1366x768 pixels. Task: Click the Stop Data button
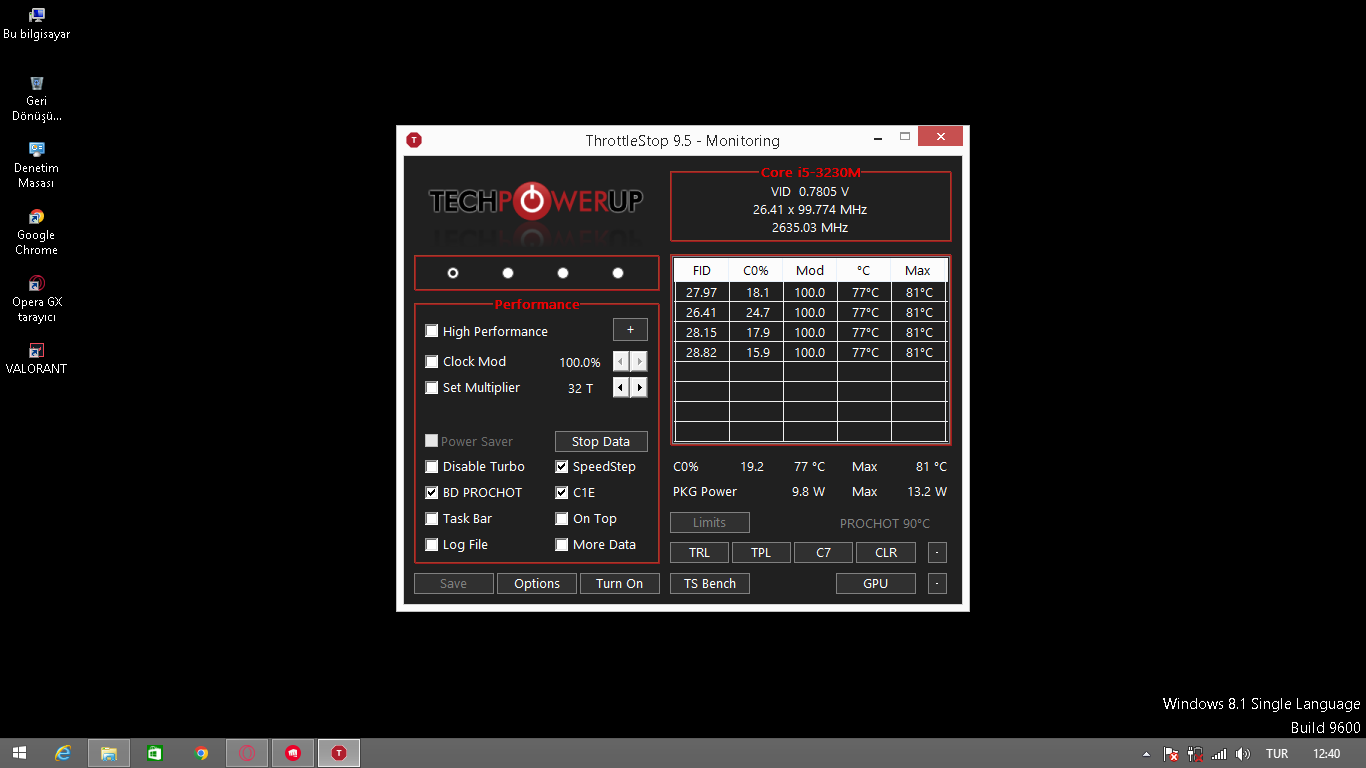coord(601,441)
